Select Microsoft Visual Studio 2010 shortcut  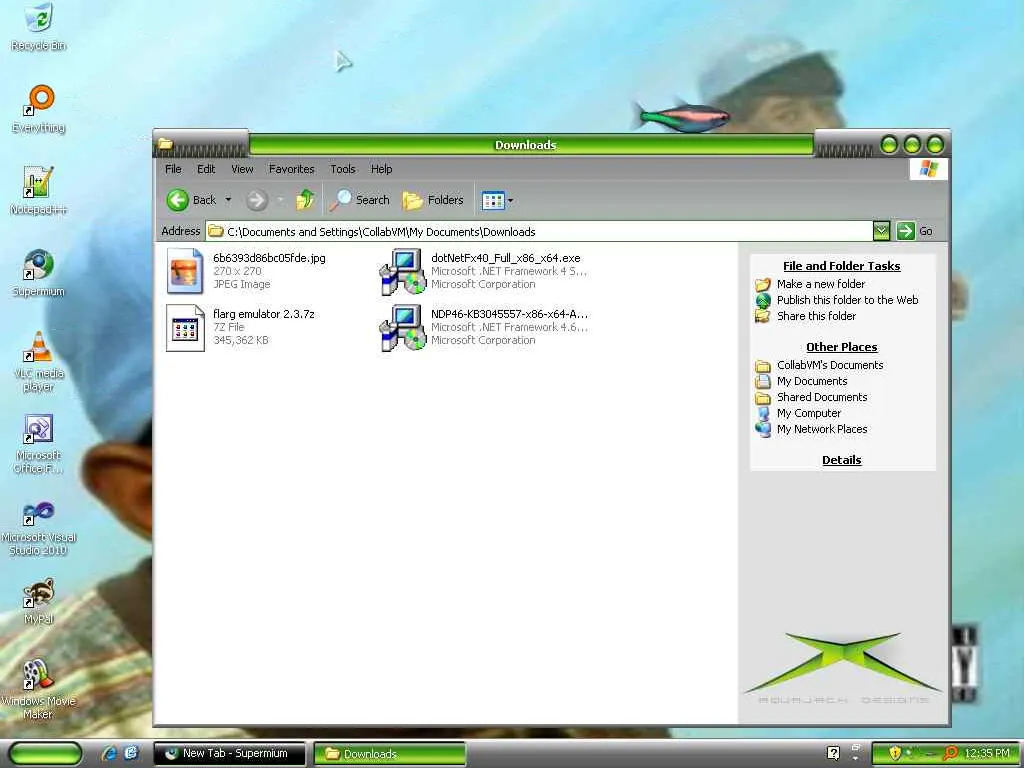coord(39,528)
